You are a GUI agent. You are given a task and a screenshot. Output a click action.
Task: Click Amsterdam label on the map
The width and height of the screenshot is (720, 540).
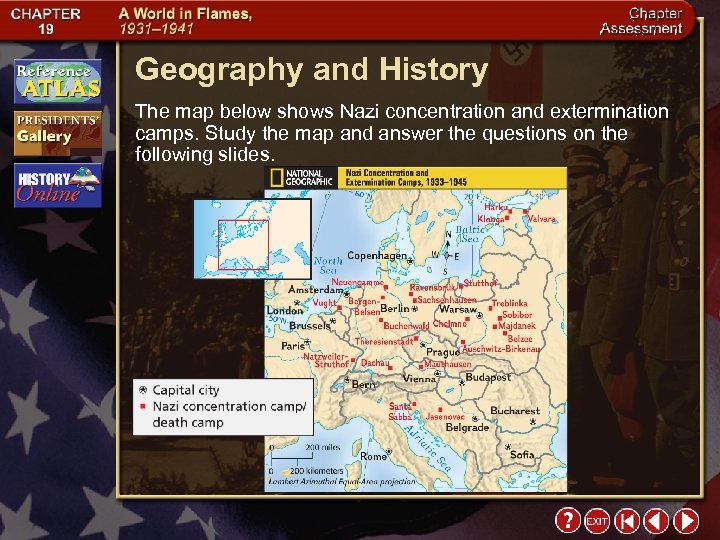(x=315, y=290)
